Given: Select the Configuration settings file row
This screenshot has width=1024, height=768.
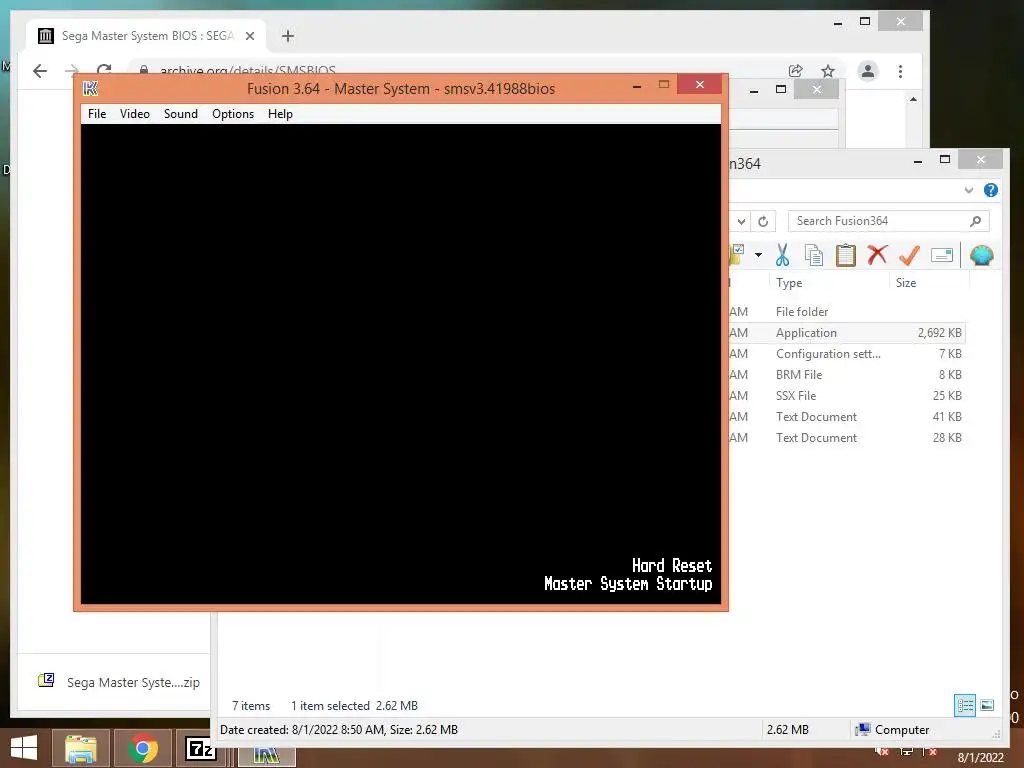Looking at the screenshot, I should [x=847, y=353].
